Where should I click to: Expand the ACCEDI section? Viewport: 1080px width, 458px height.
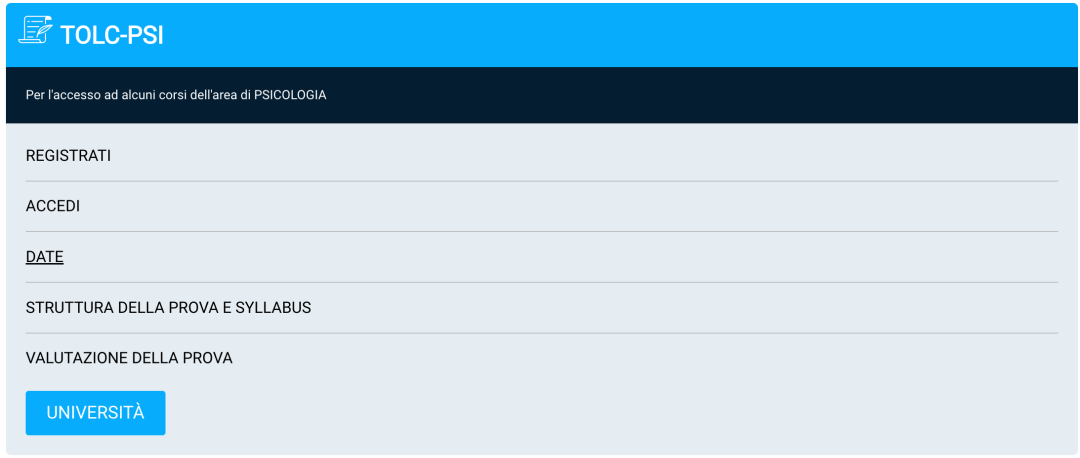click(x=53, y=206)
